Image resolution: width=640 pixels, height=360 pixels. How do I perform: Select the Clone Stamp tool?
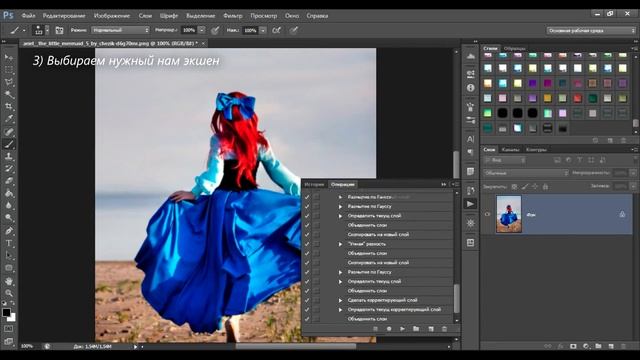[x=9, y=156]
